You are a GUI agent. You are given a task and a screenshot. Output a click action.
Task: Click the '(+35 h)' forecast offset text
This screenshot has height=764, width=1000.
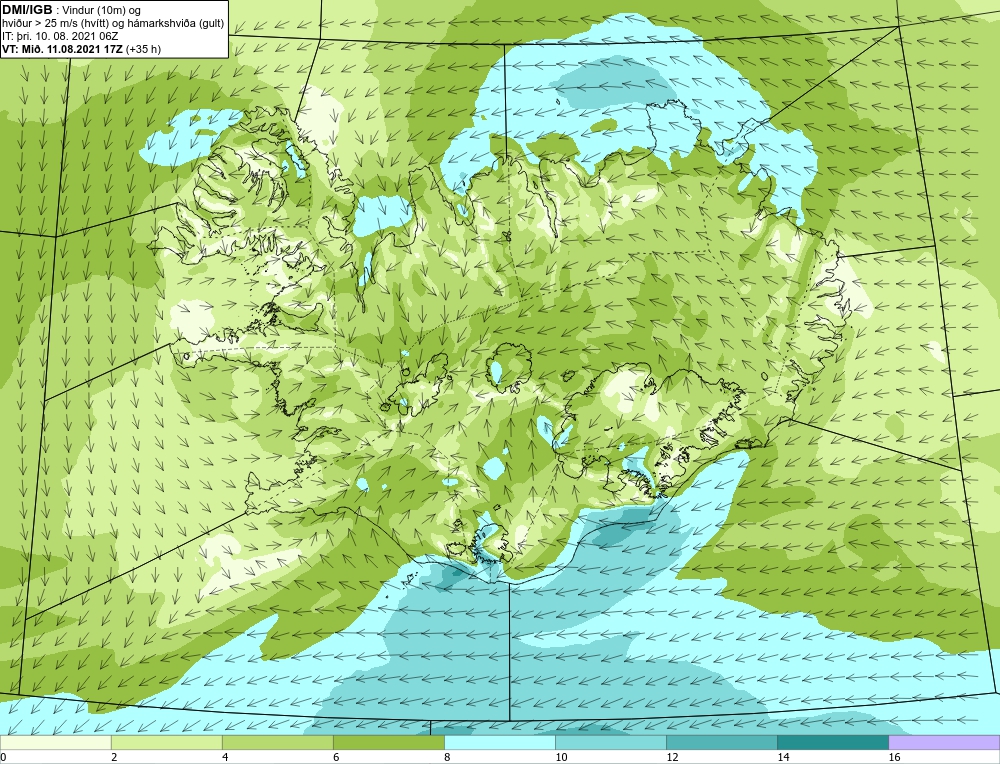tap(143, 49)
